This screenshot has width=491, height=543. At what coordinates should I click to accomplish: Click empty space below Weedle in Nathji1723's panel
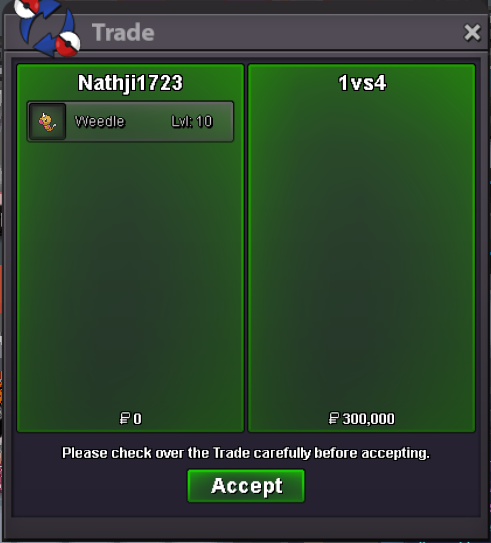coord(130,274)
